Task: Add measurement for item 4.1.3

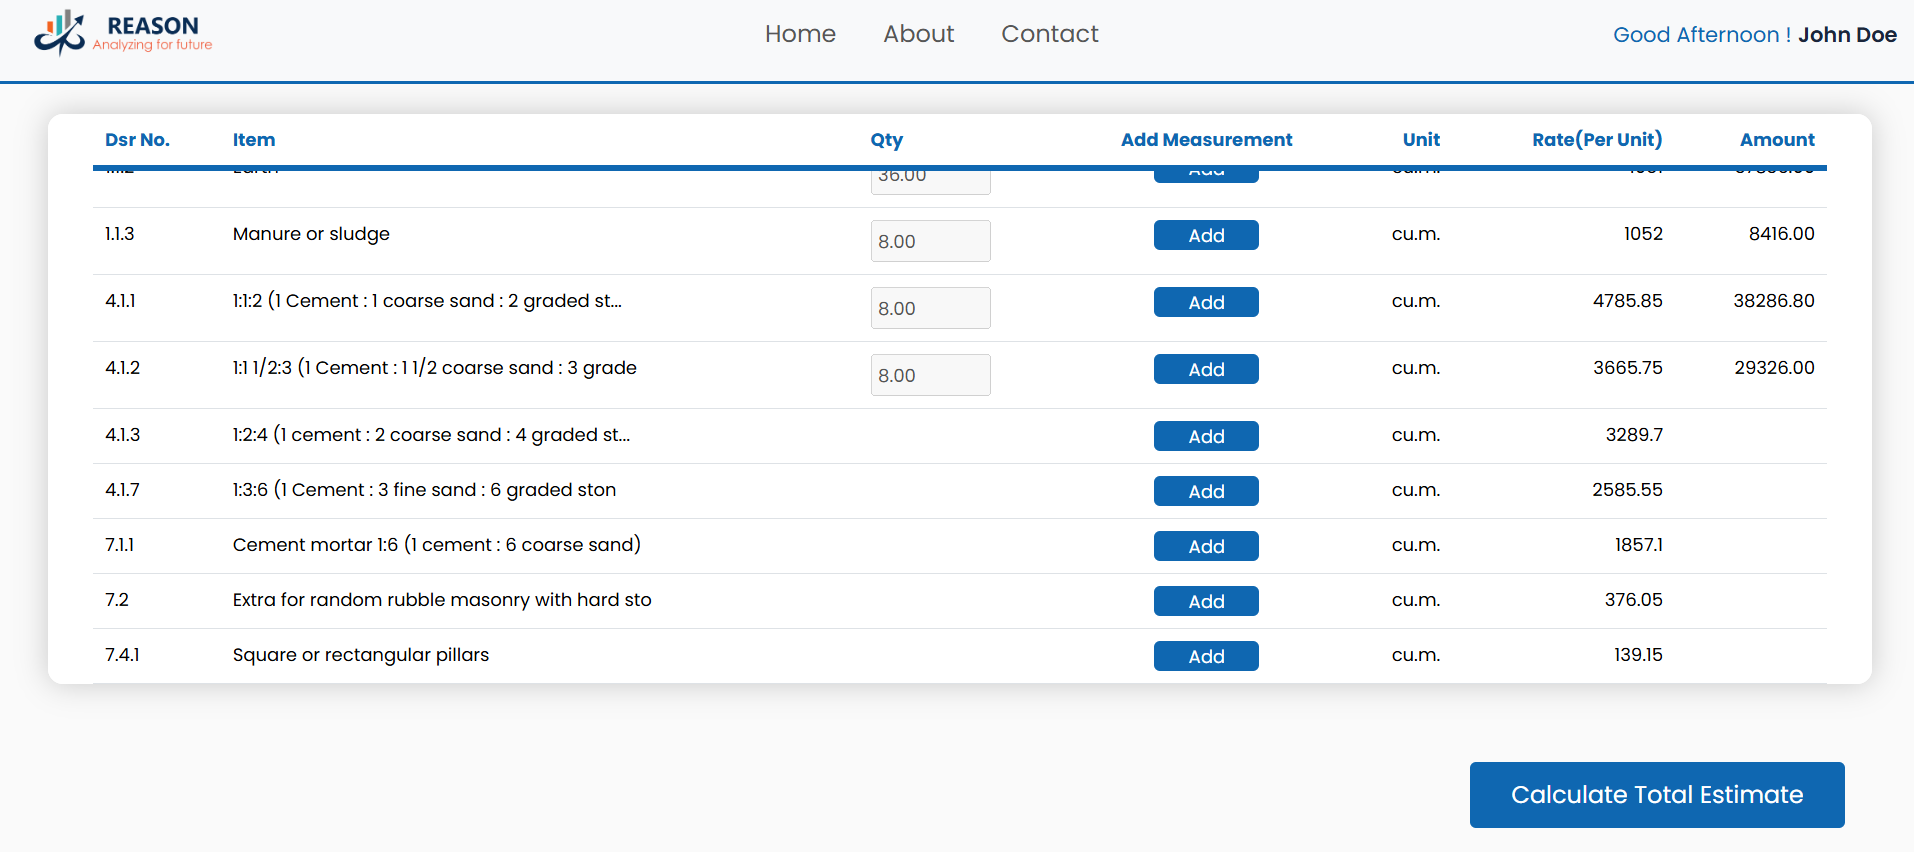Action: (x=1205, y=436)
